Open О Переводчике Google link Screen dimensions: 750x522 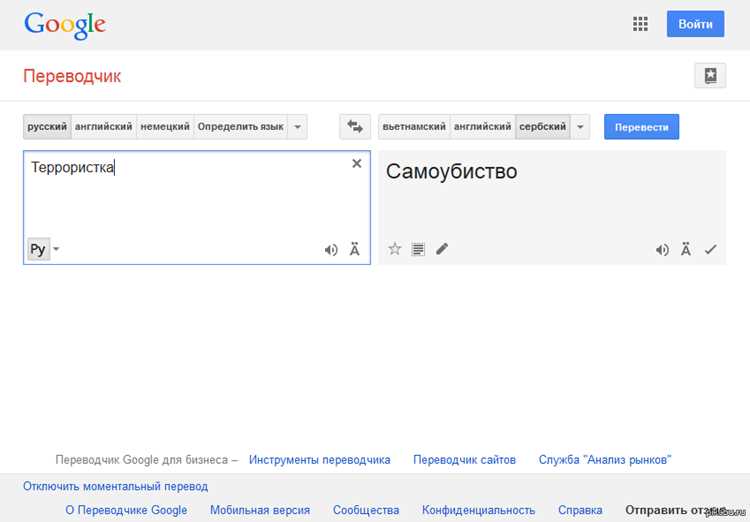tap(126, 510)
